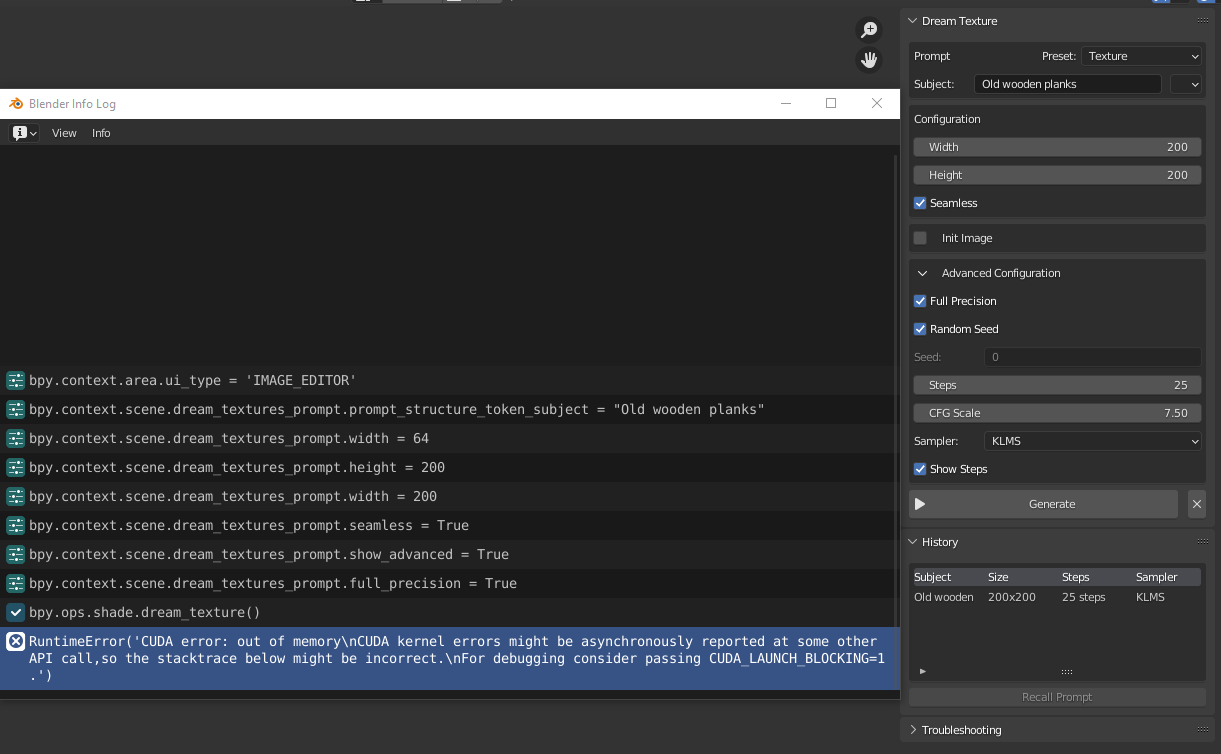Open the small dropdown right of Subject field
This screenshot has width=1221, height=754.
tap(1186, 84)
